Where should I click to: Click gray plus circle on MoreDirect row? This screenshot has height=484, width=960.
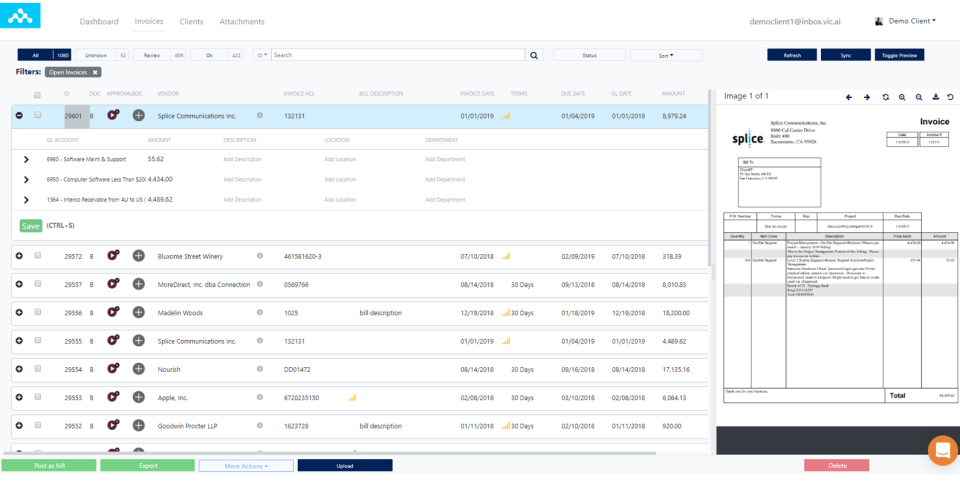click(139, 284)
